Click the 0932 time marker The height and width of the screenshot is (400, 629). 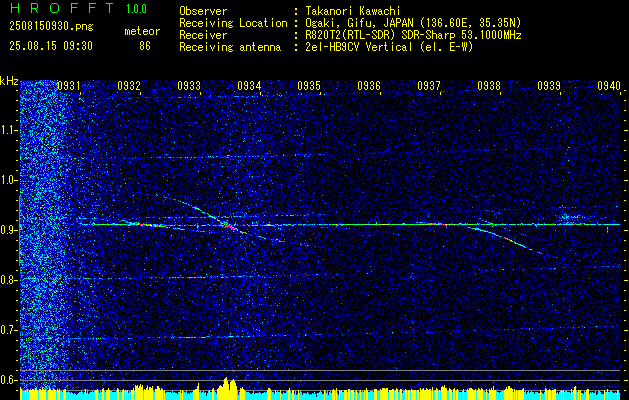pos(129,86)
